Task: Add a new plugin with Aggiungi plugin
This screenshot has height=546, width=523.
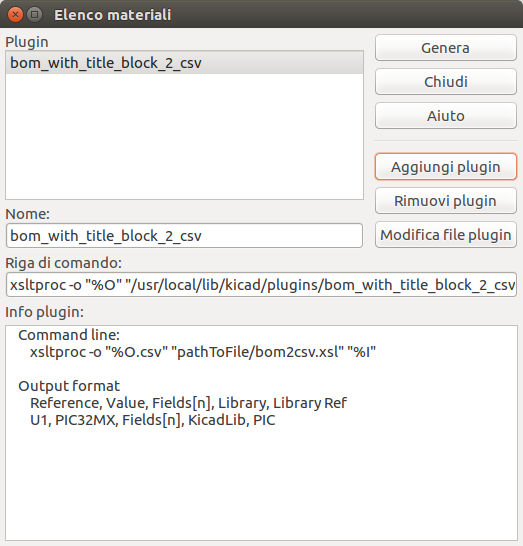Action: point(445,166)
